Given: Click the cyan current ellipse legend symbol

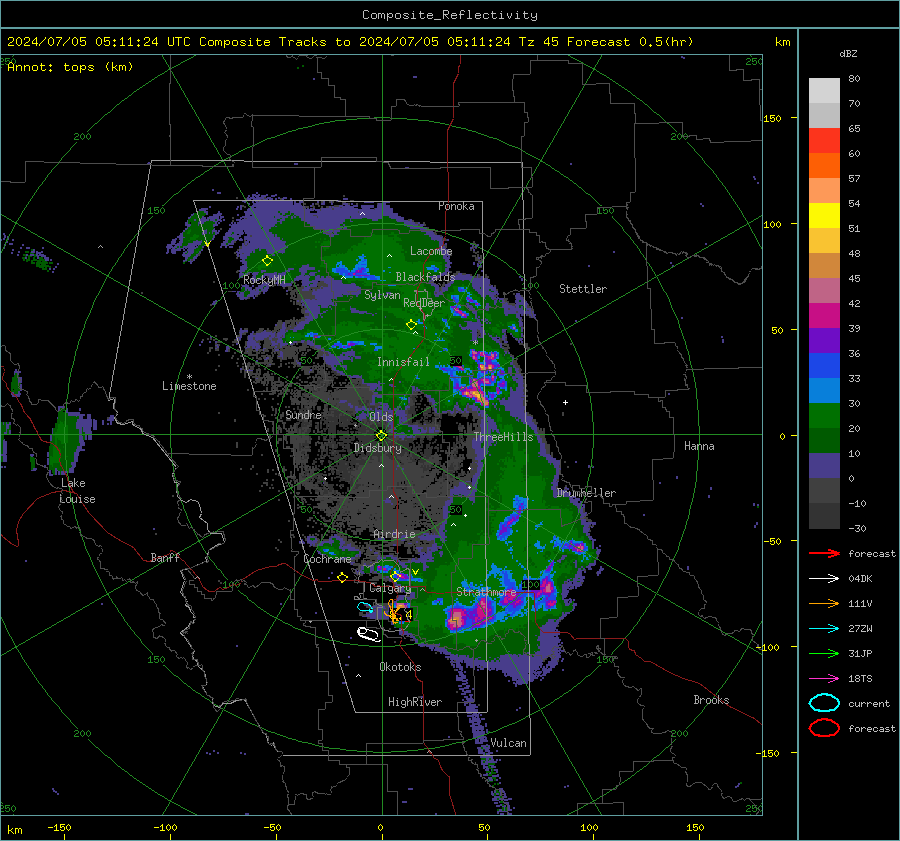Looking at the screenshot, I should point(824,703).
